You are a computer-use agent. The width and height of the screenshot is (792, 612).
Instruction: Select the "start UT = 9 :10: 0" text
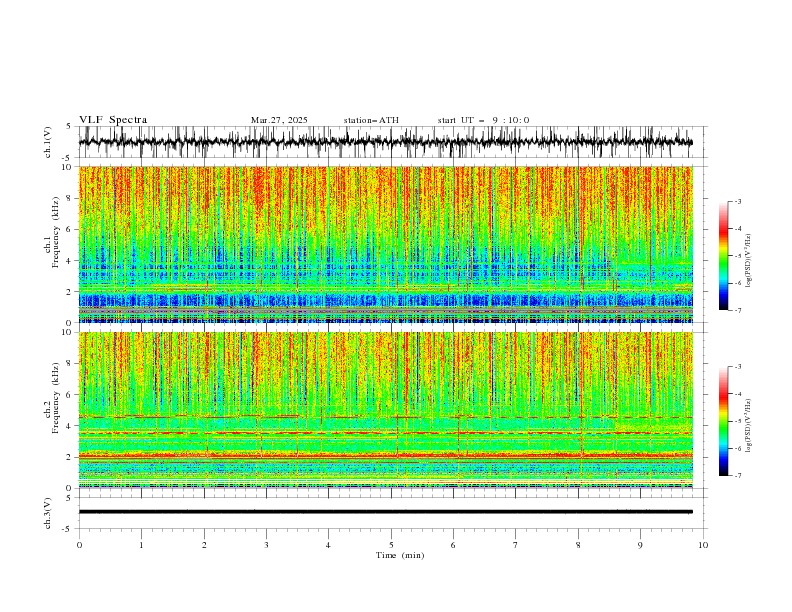(483, 120)
